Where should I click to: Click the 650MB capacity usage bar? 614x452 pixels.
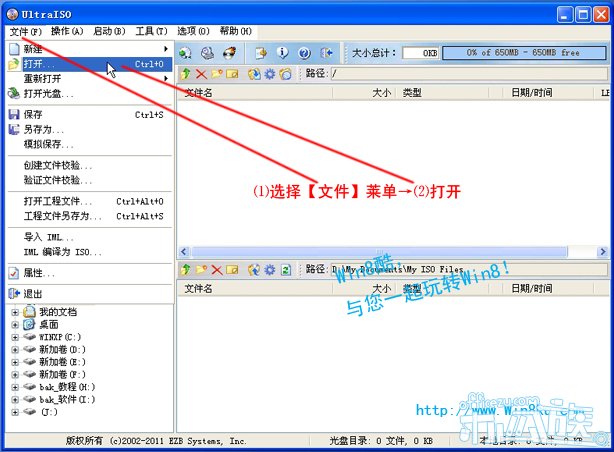pyautogui.click(x=524, y=53)
